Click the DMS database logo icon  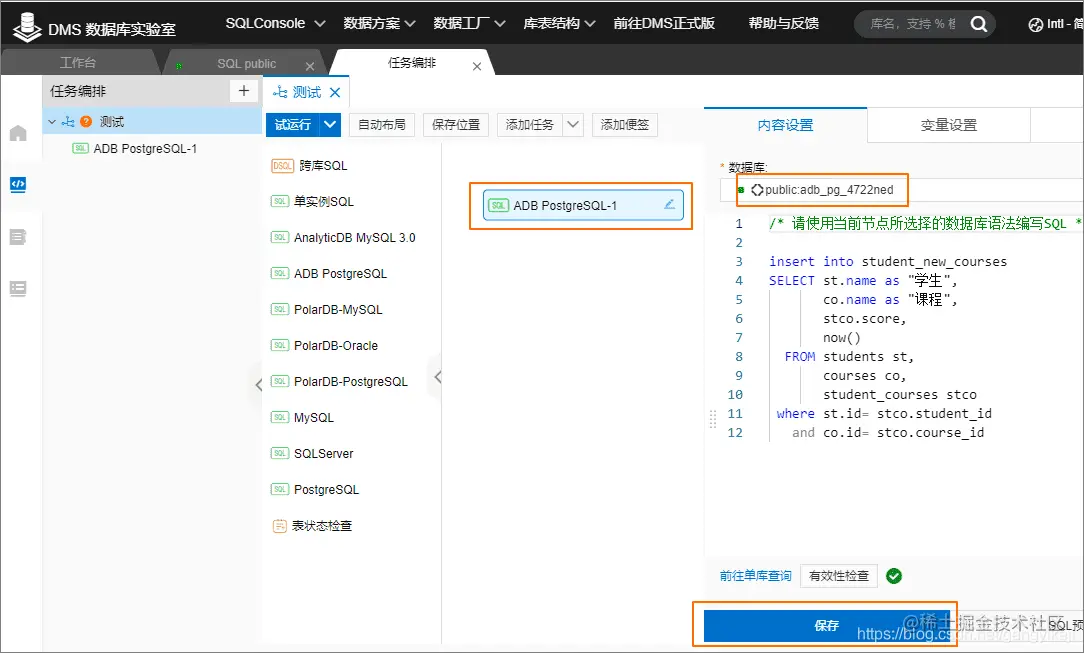(x=27, y=27)
